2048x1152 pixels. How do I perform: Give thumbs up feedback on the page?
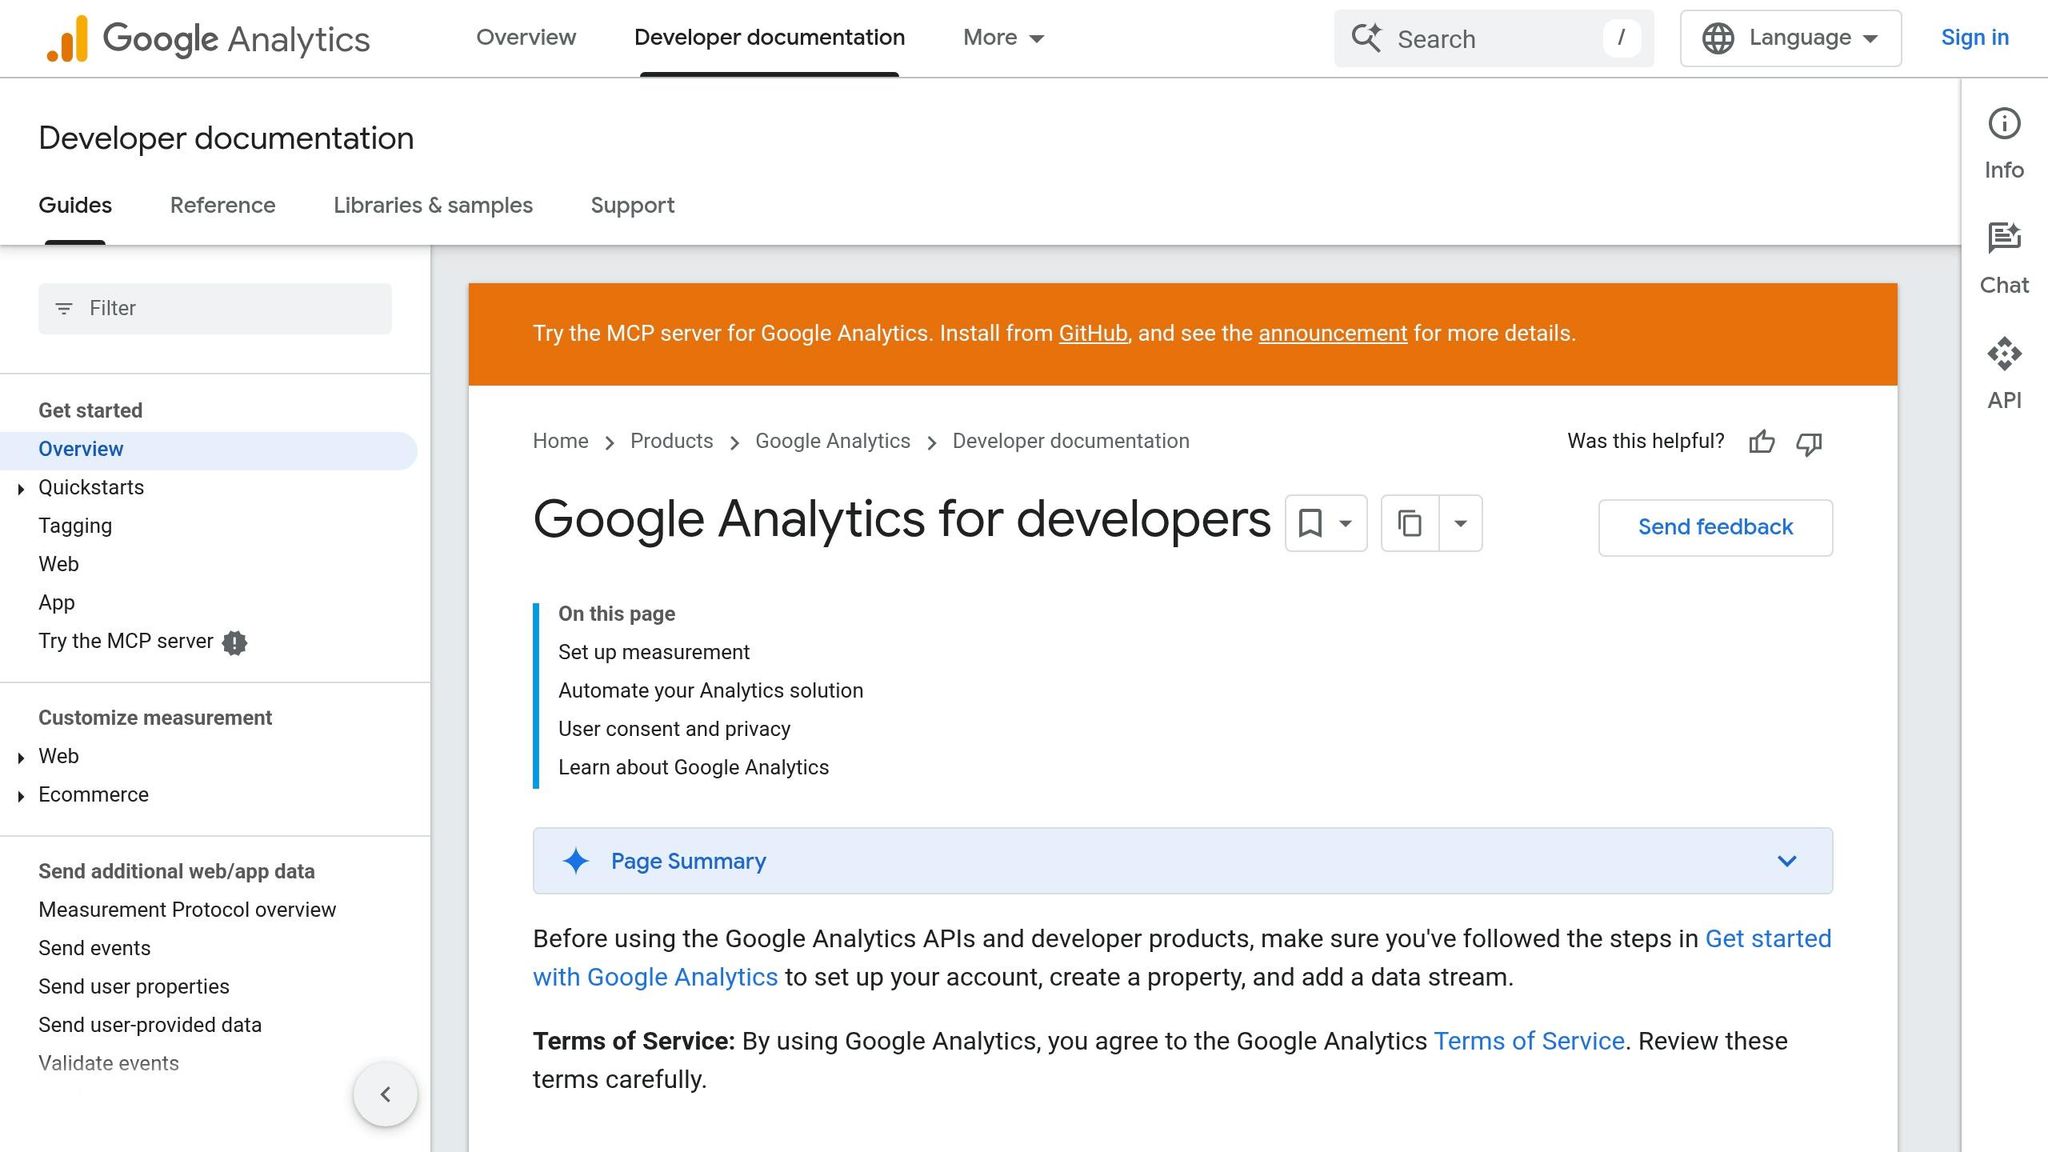click(1762, 442)
